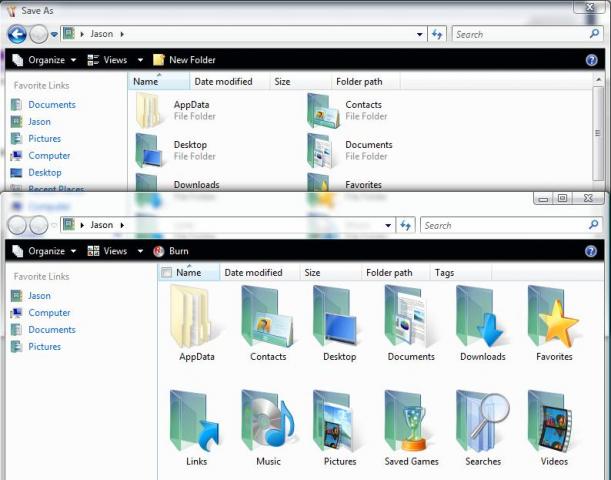
Task: Open Views menu in Explorer window
Action: pos(107,251)
